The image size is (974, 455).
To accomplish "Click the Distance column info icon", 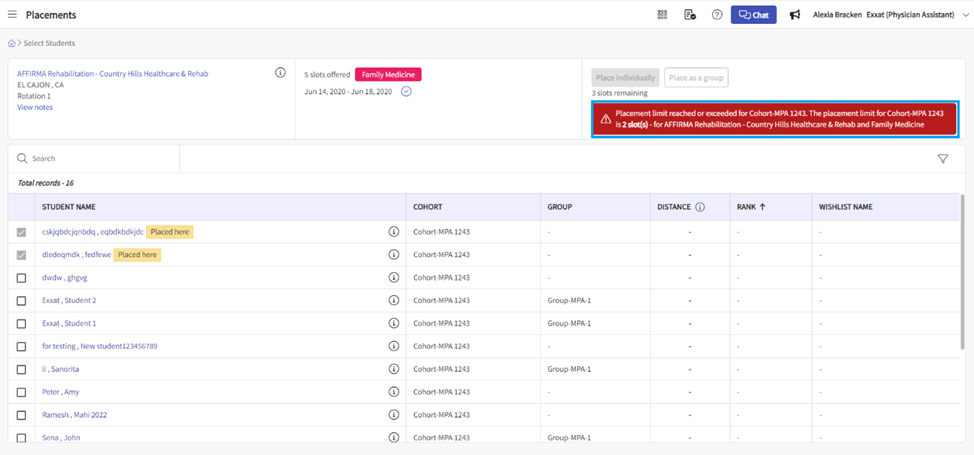I will [x=700, y=207].
